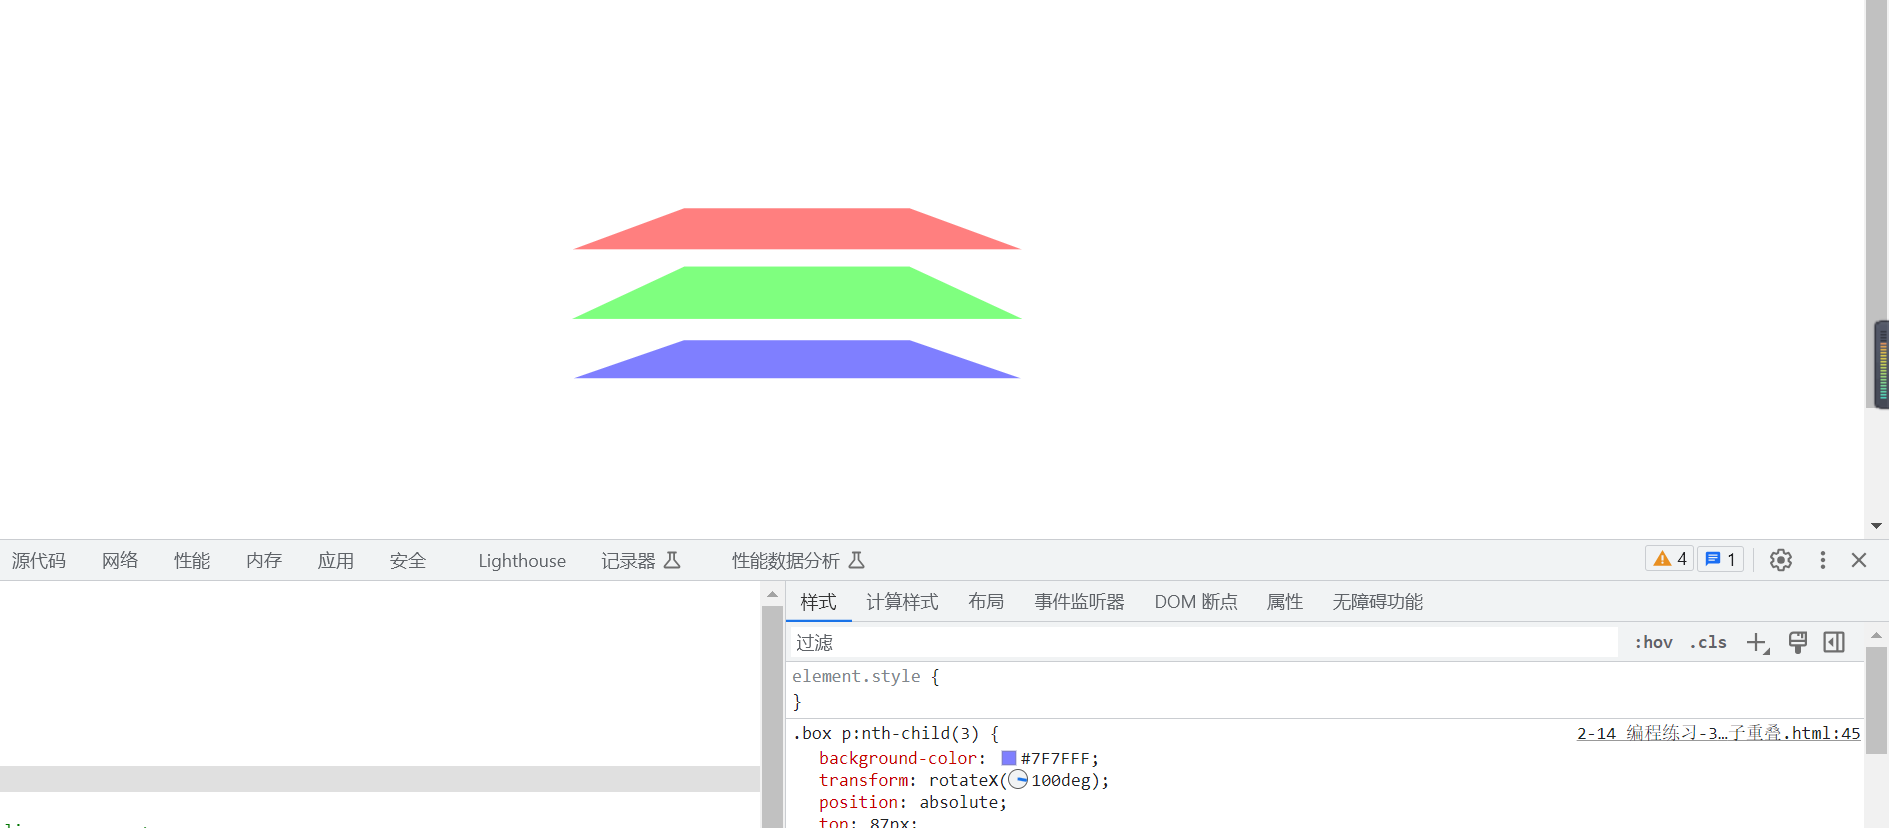The width and height of the screenshot is (1889, 828).
Task: Click the position absolute value
Action: [959, 802]
